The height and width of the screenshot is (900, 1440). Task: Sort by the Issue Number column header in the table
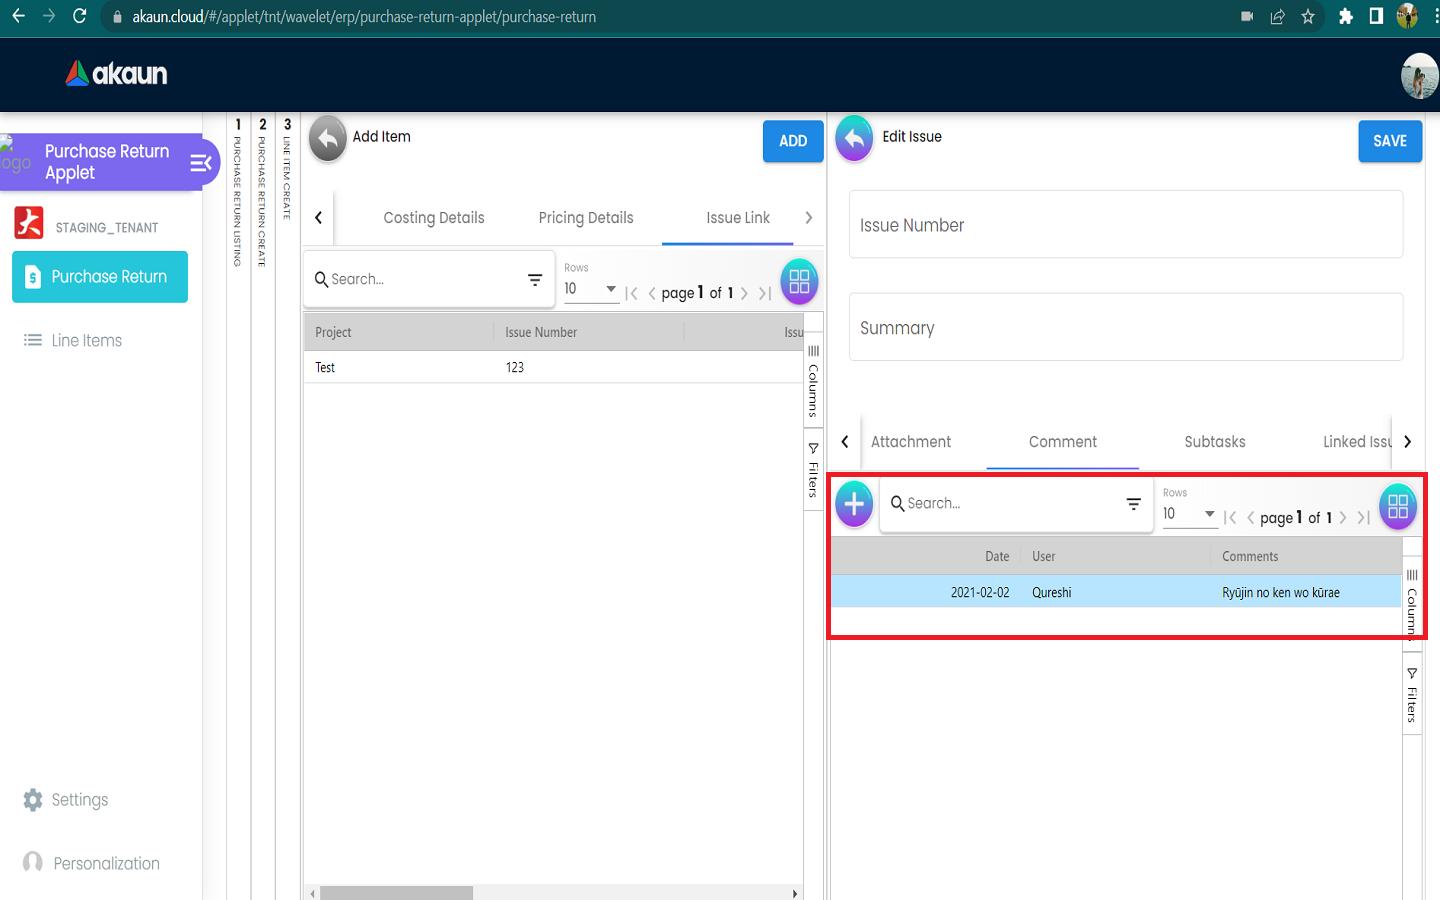[541, 332]
